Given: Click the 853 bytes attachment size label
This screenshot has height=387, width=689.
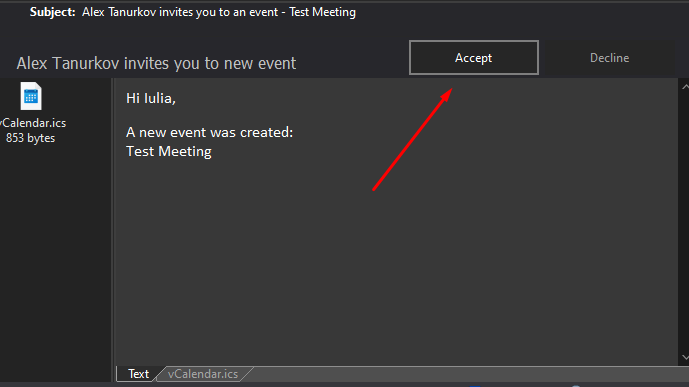Looking at the screenshot, I should point(30,138).
